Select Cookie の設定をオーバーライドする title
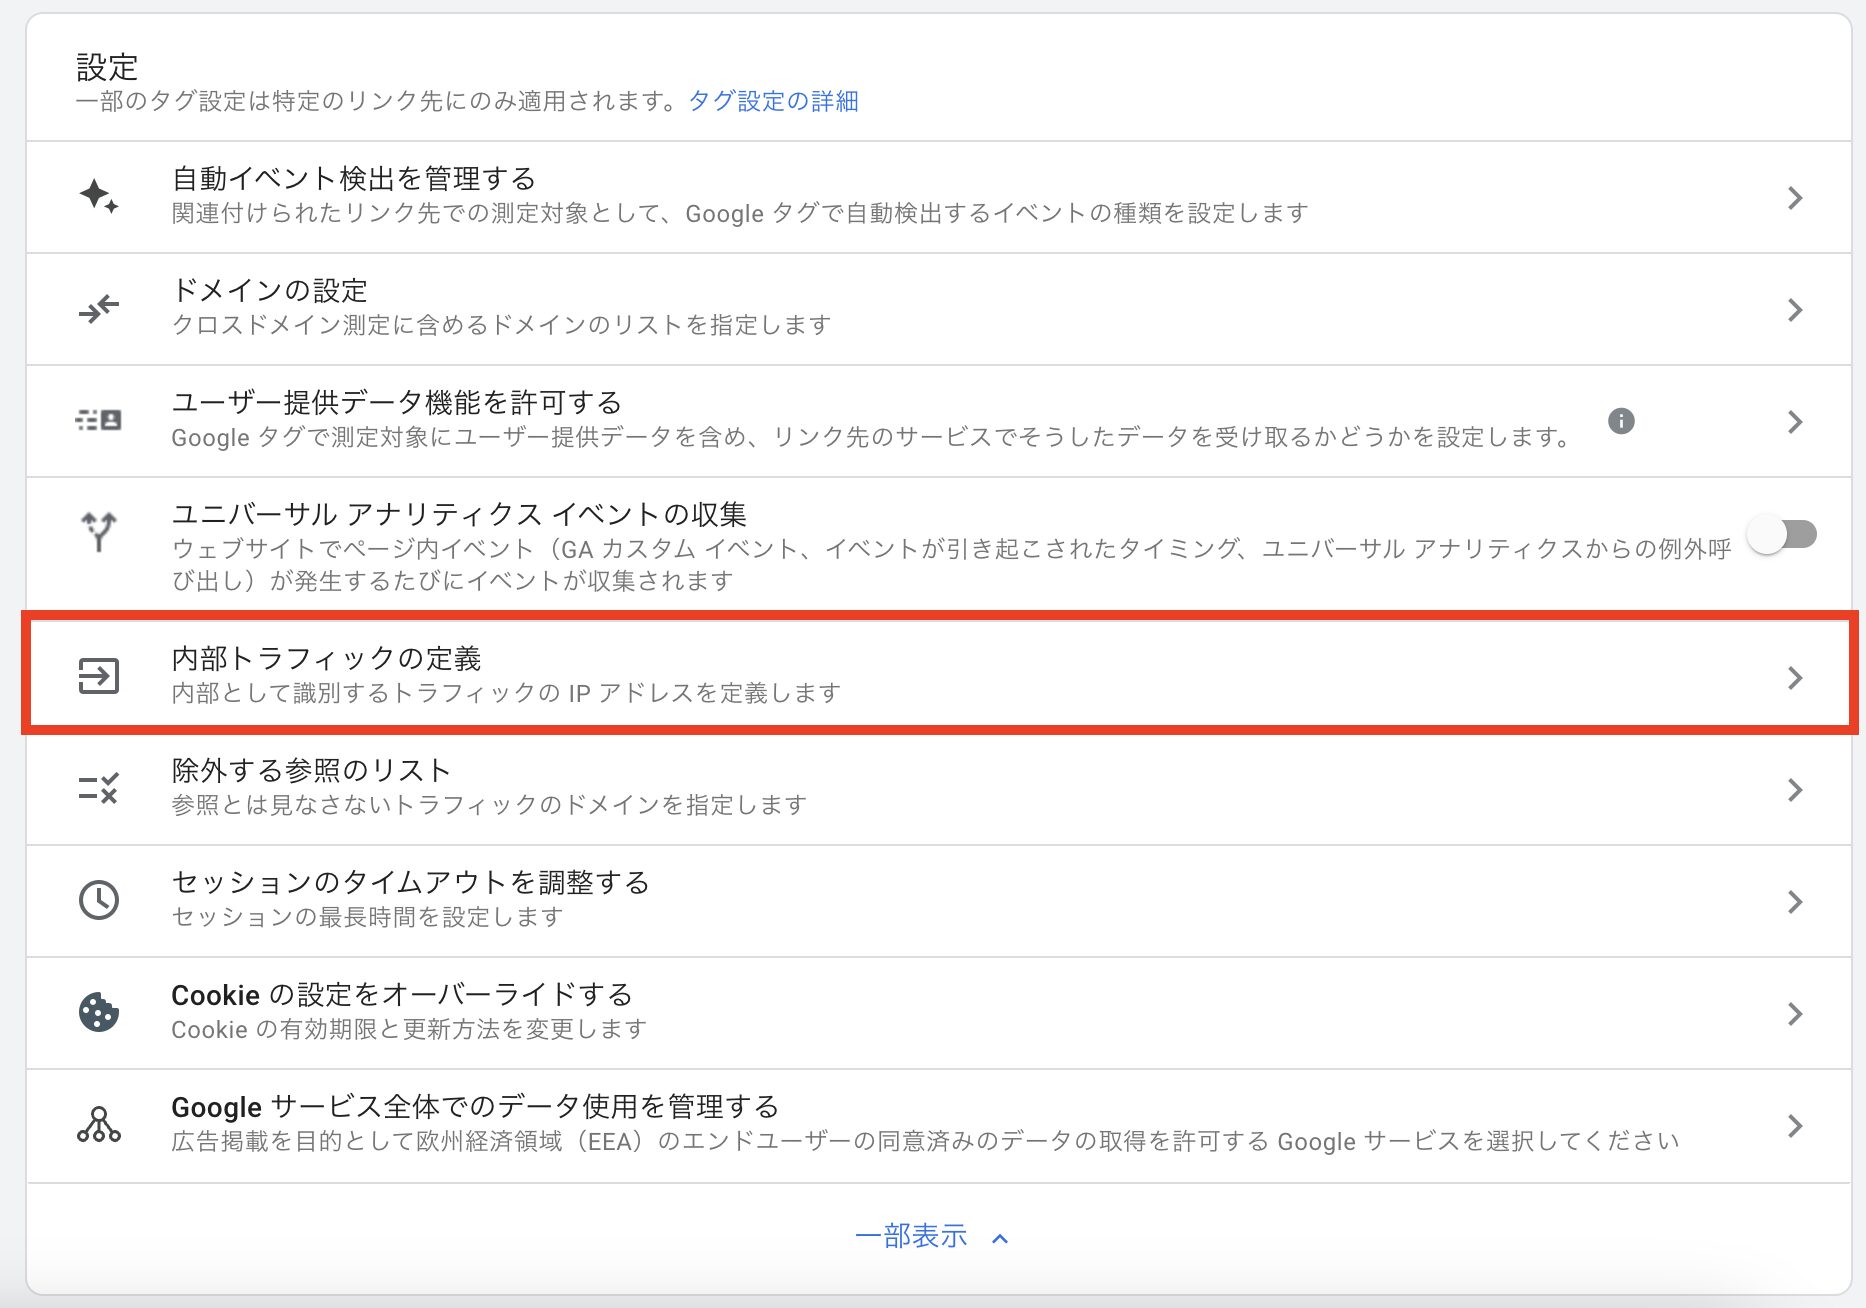This screenshot has height=1308, width=1866. 402,994
